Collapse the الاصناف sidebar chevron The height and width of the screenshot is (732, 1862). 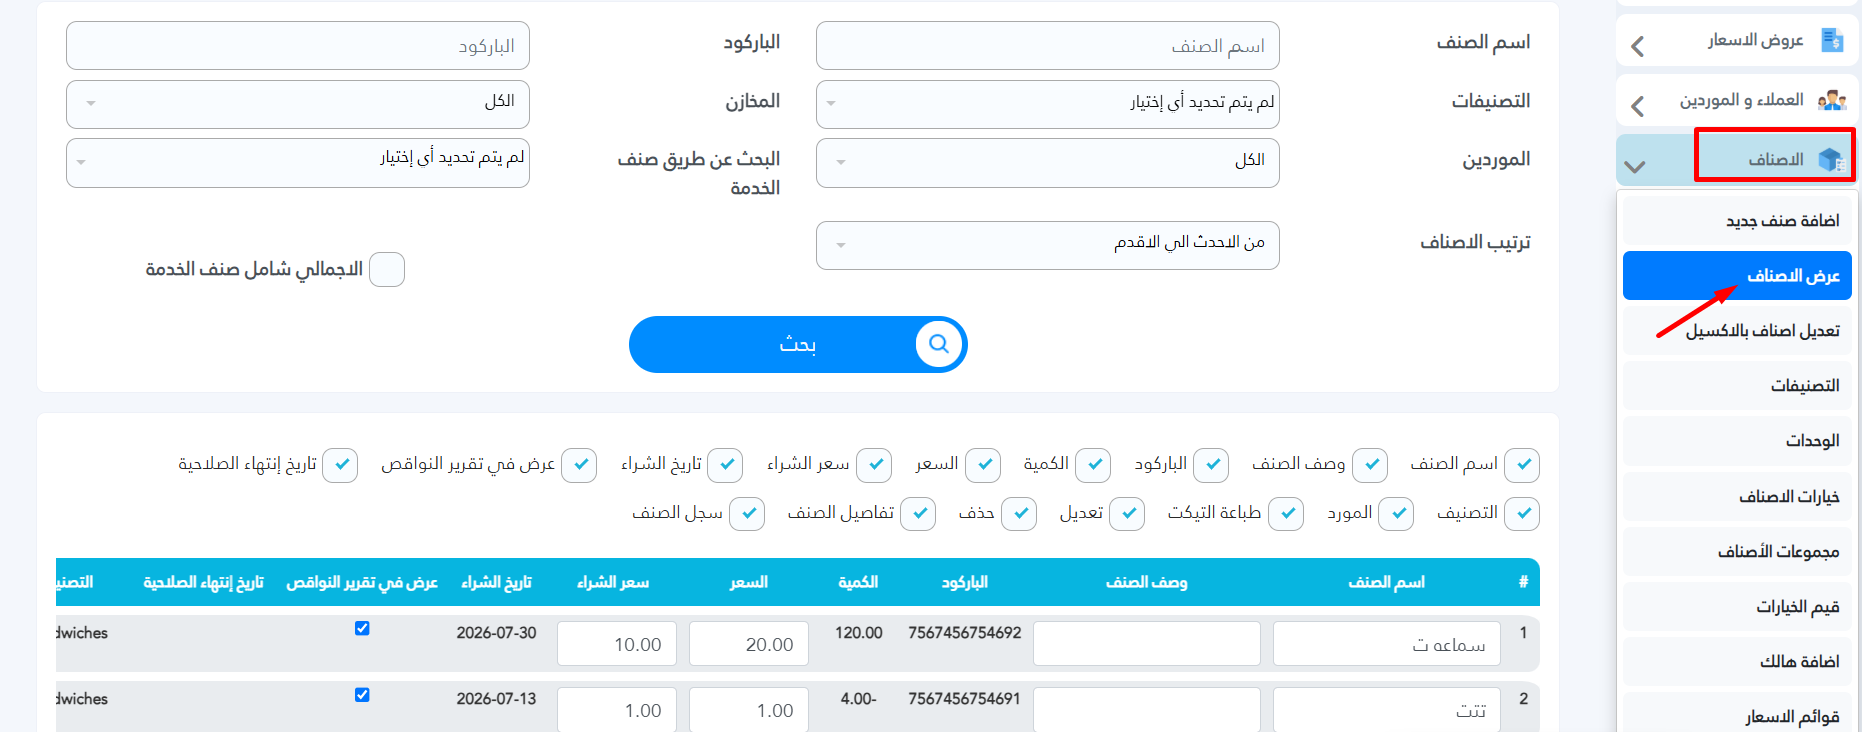click(1635, 166)
